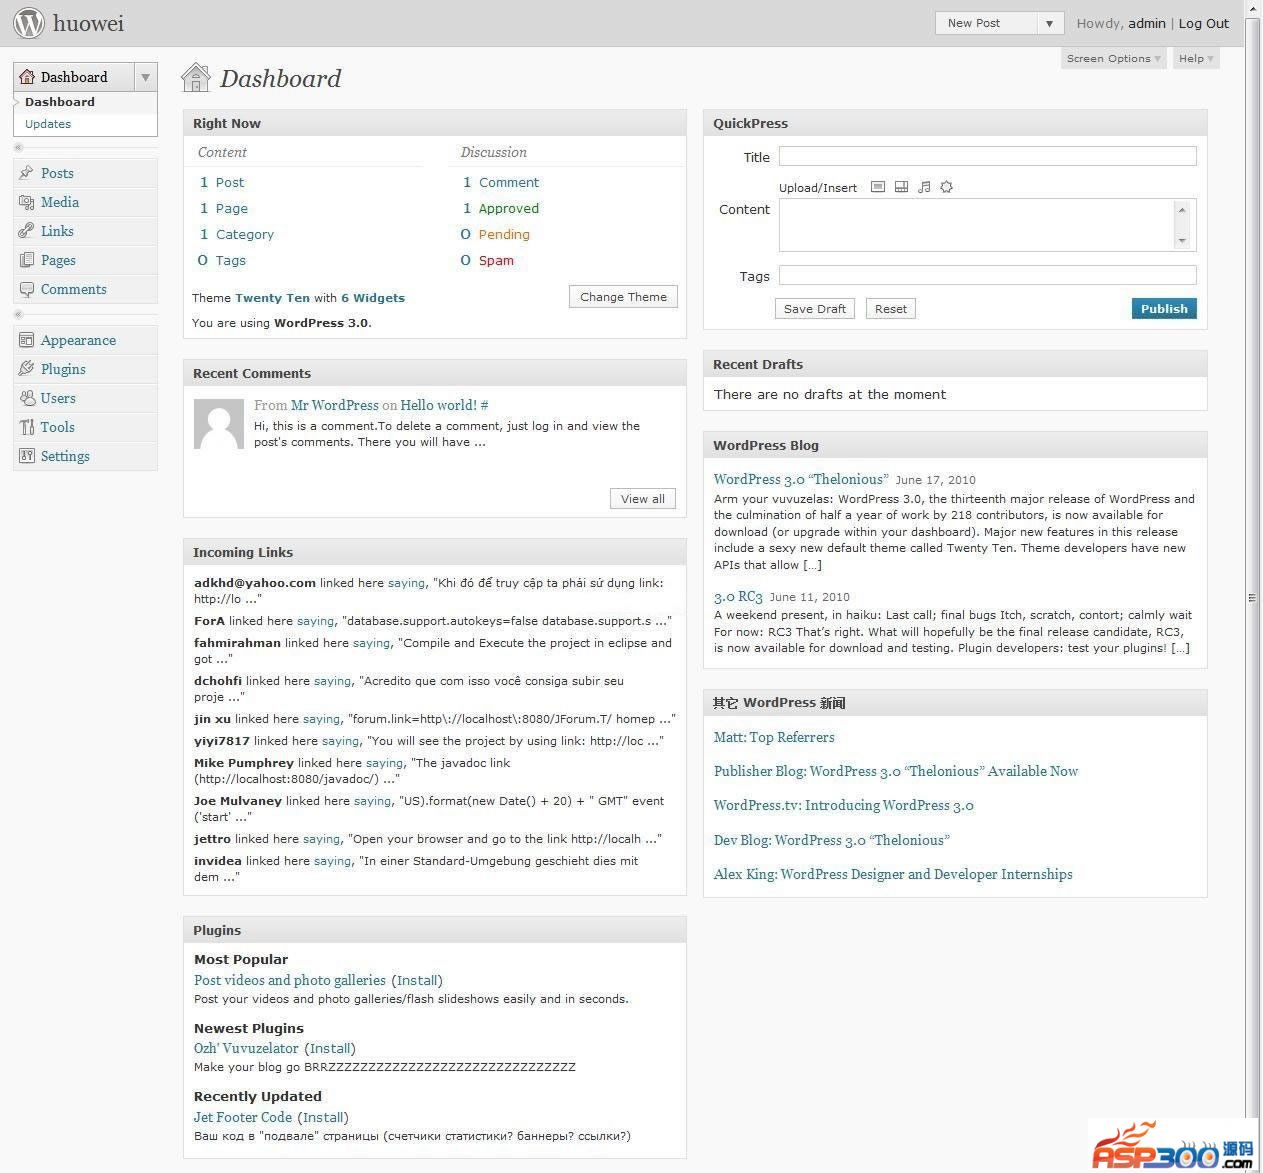Screen dimensions: 1263x1173
Task: Open WordPress.tv: Introducing WordPress 3.0 link
Action: pyautogui.click(x=844, y=805)
